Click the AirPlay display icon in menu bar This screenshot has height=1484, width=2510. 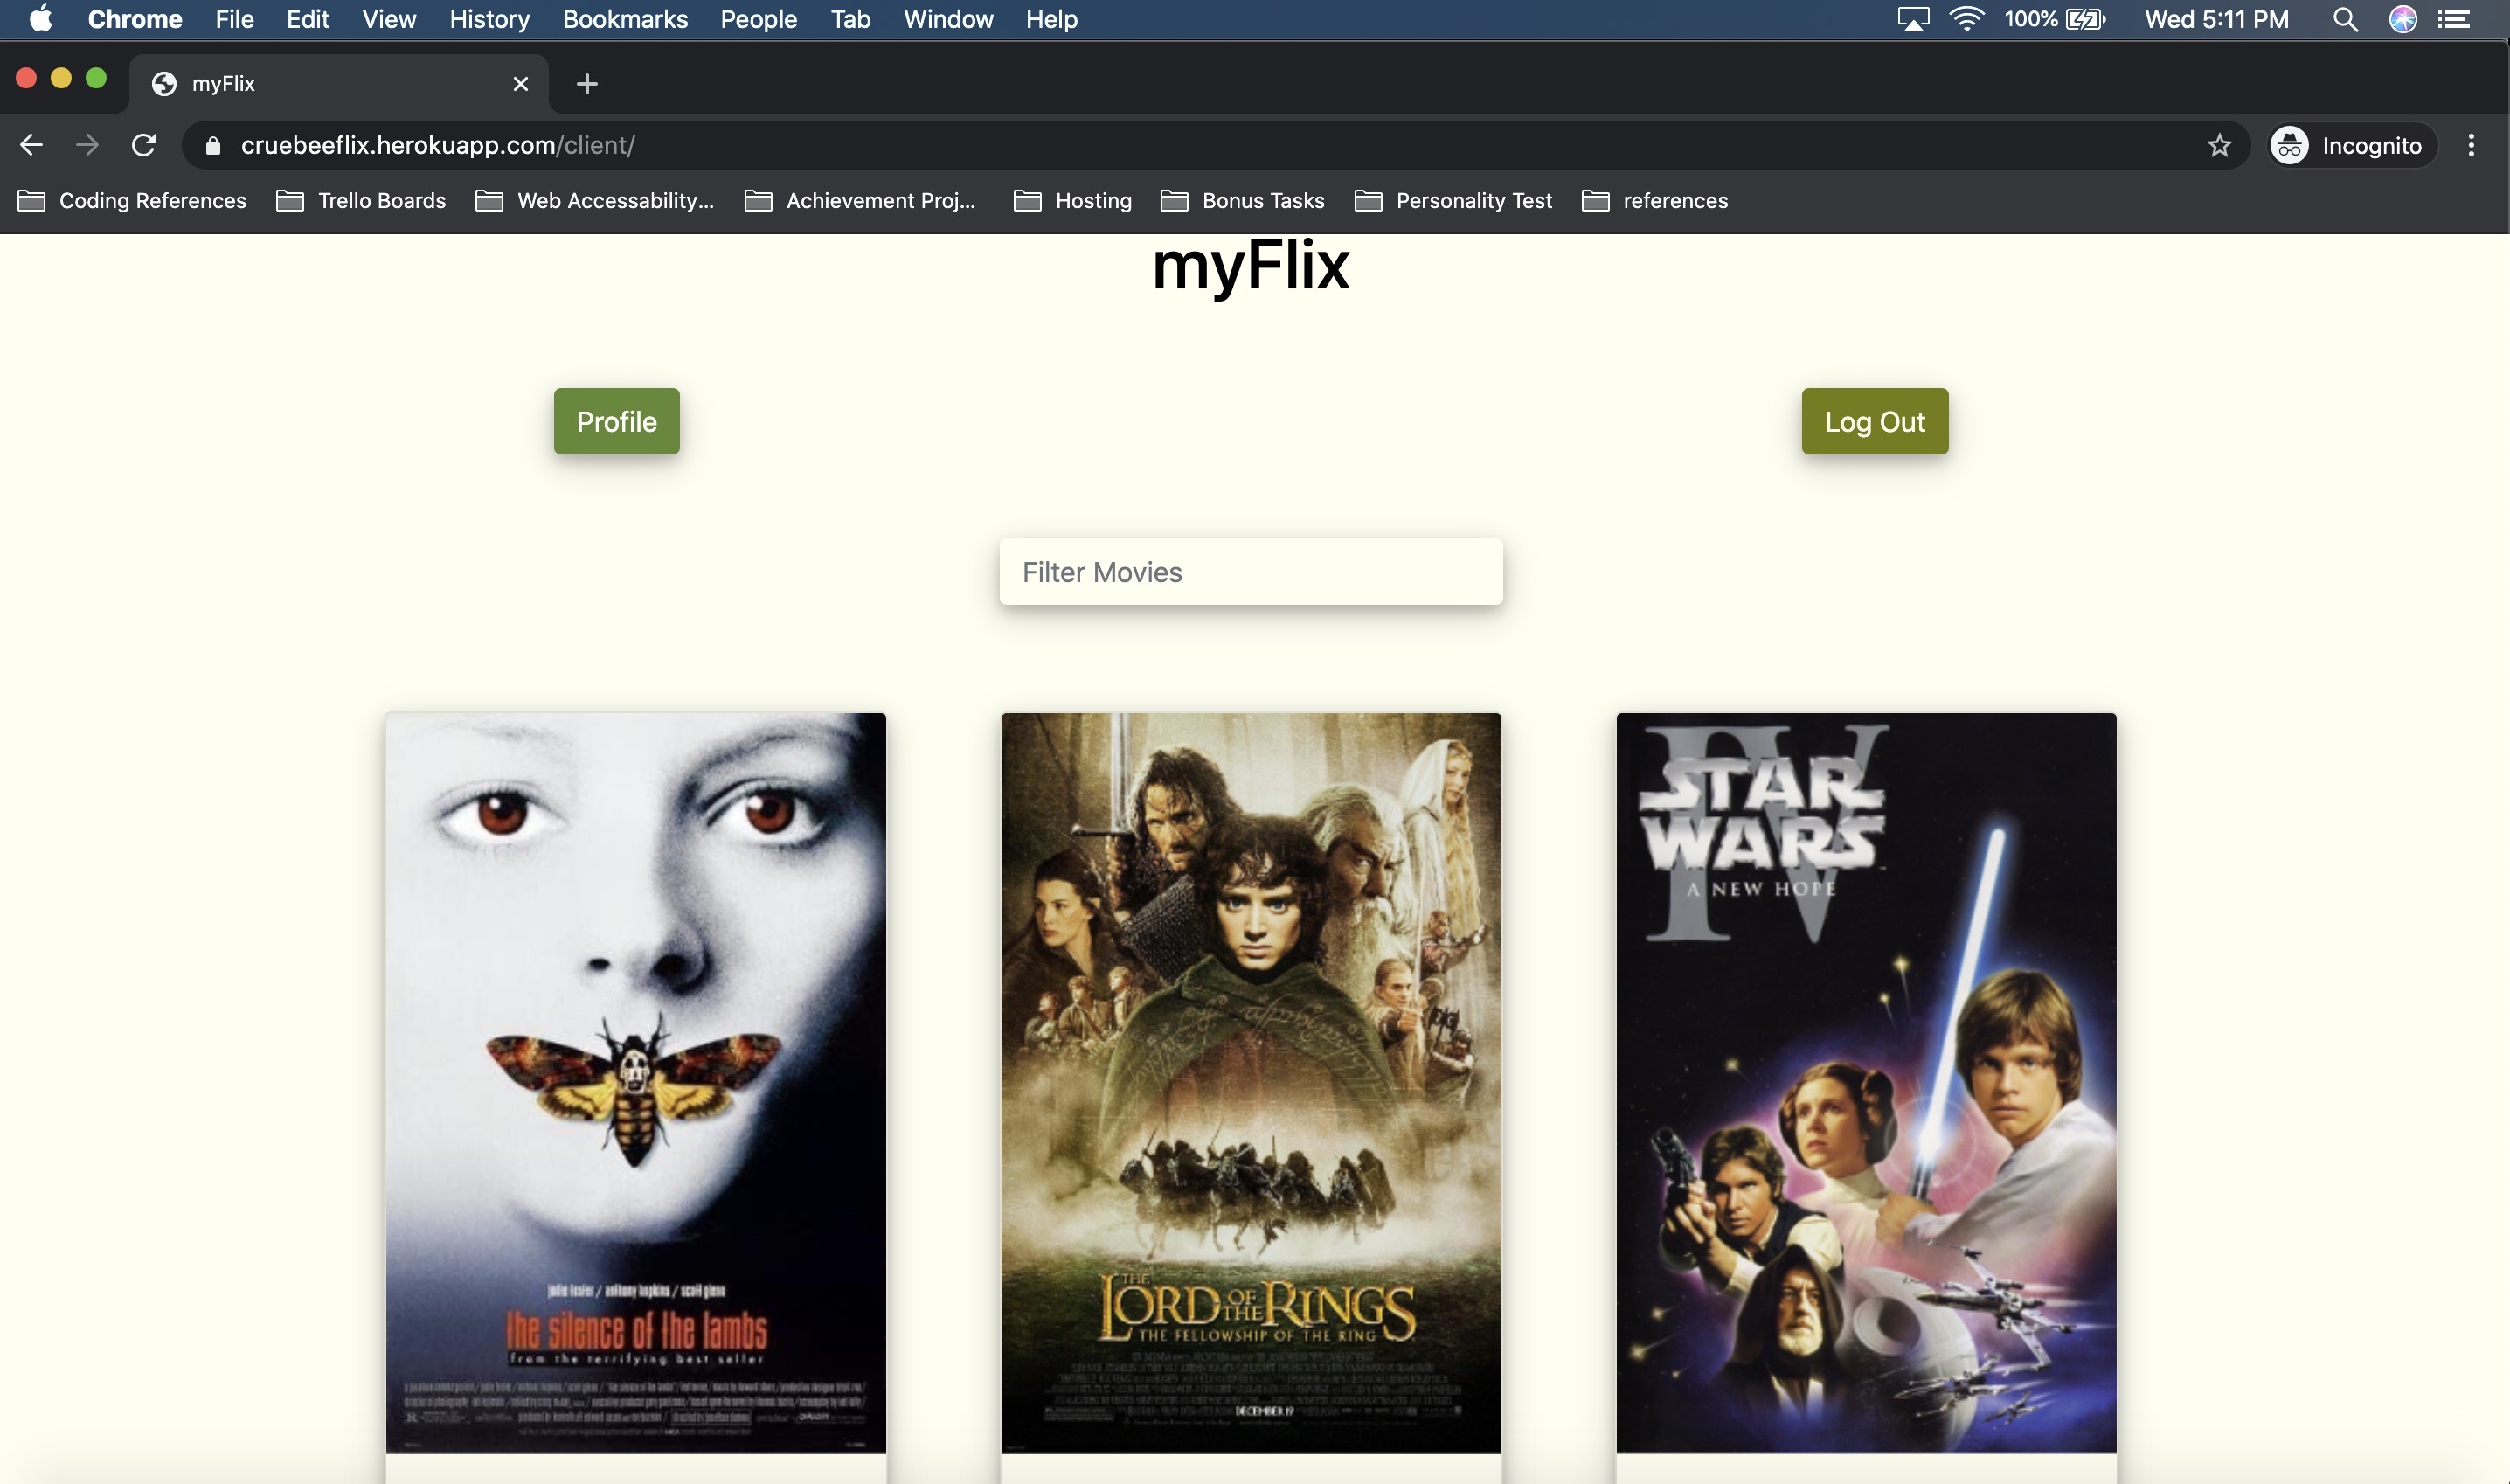[x=1913, y=19]
